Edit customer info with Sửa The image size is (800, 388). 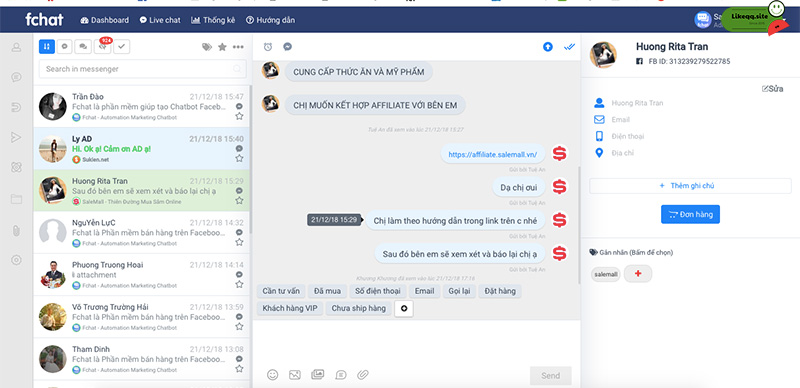[x=772, y=89]
